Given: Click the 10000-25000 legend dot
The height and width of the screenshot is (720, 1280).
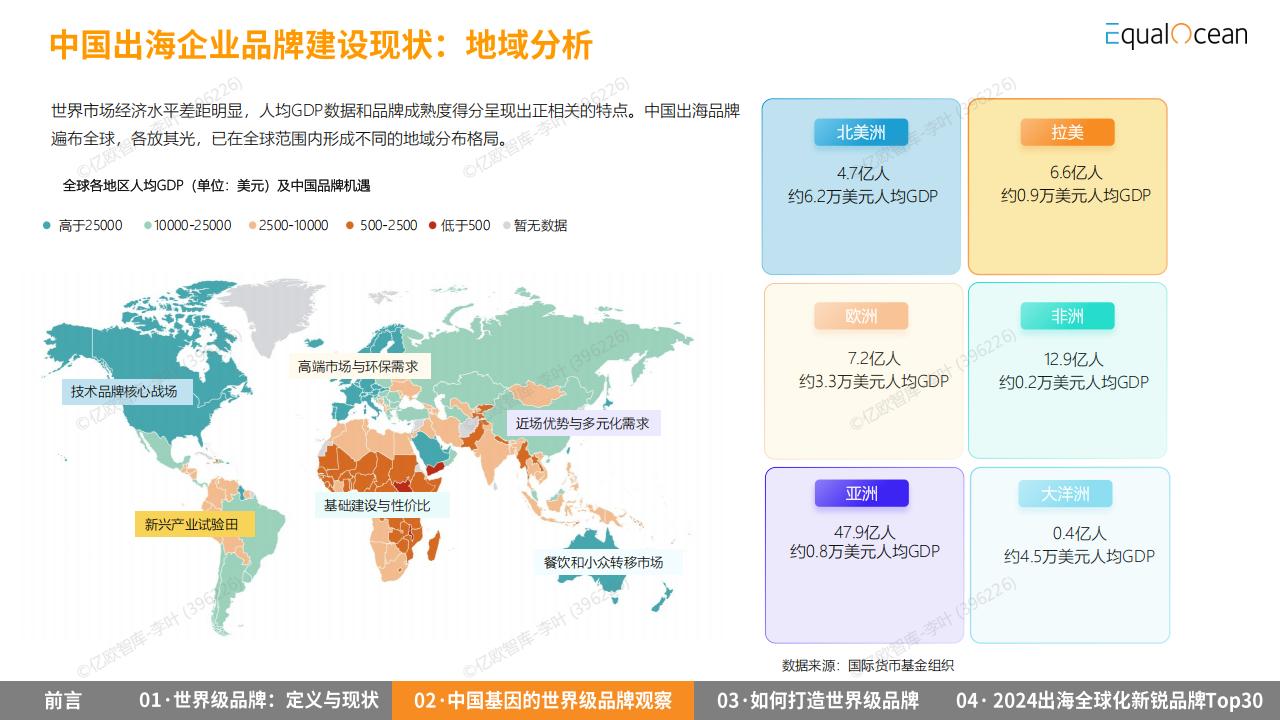Looking at the screenshot, I should pyautogui.click(x=146, y=226).
